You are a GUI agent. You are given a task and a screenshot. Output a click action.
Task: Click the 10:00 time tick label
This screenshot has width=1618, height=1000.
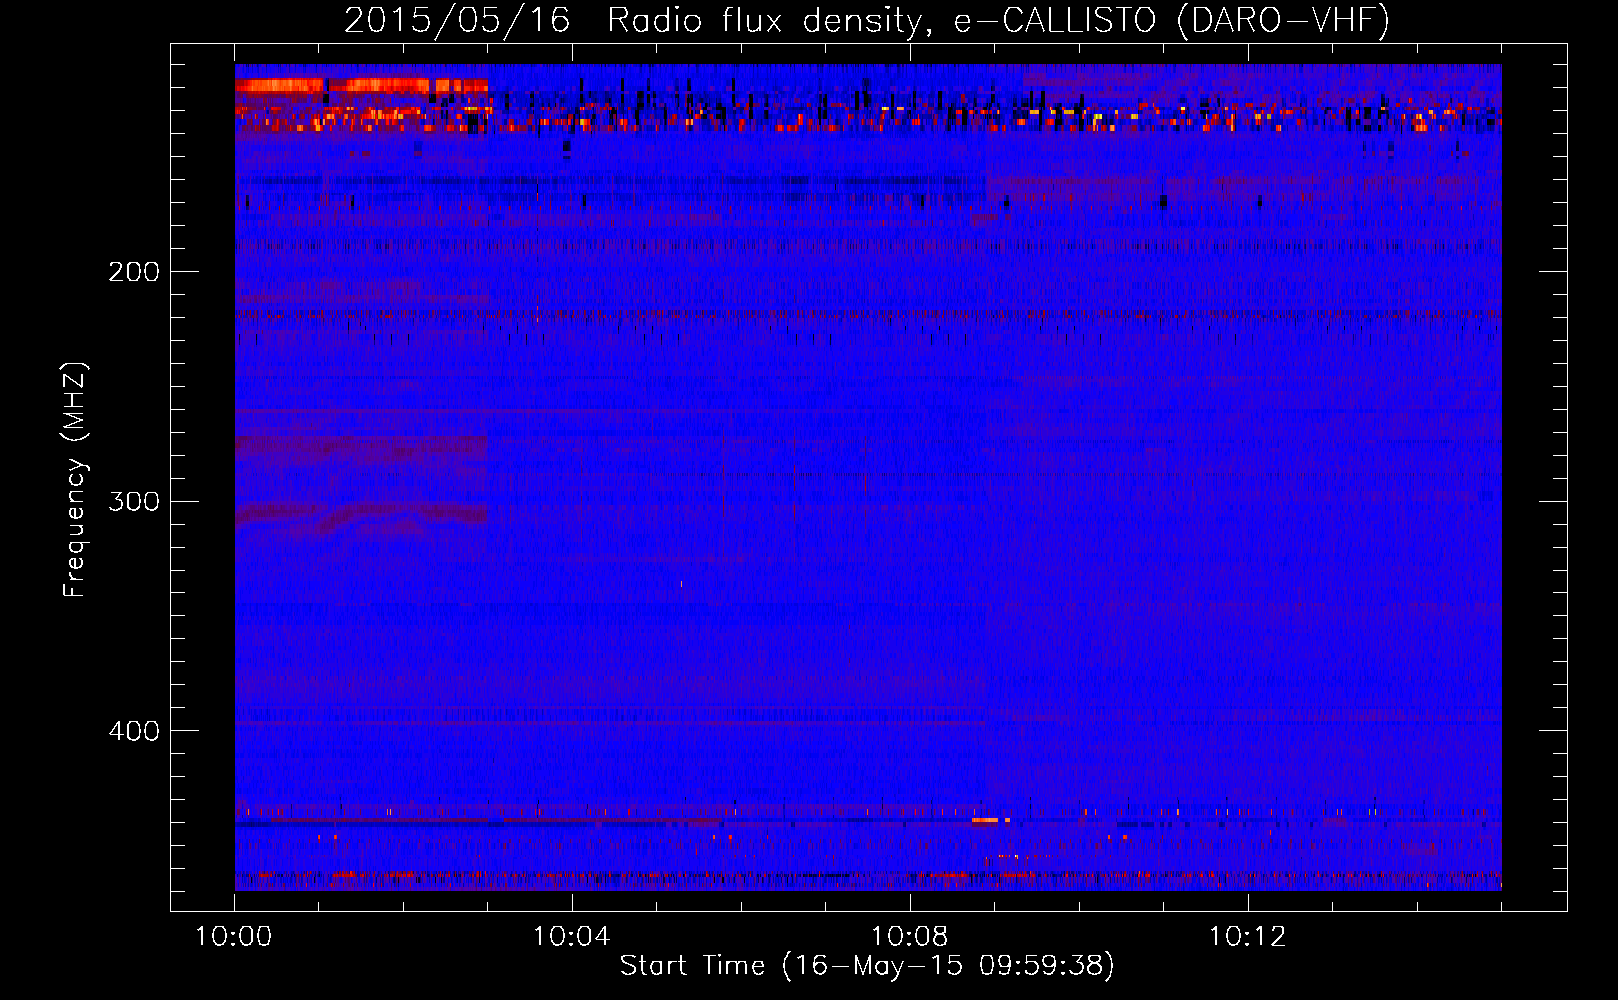(234, 936)
